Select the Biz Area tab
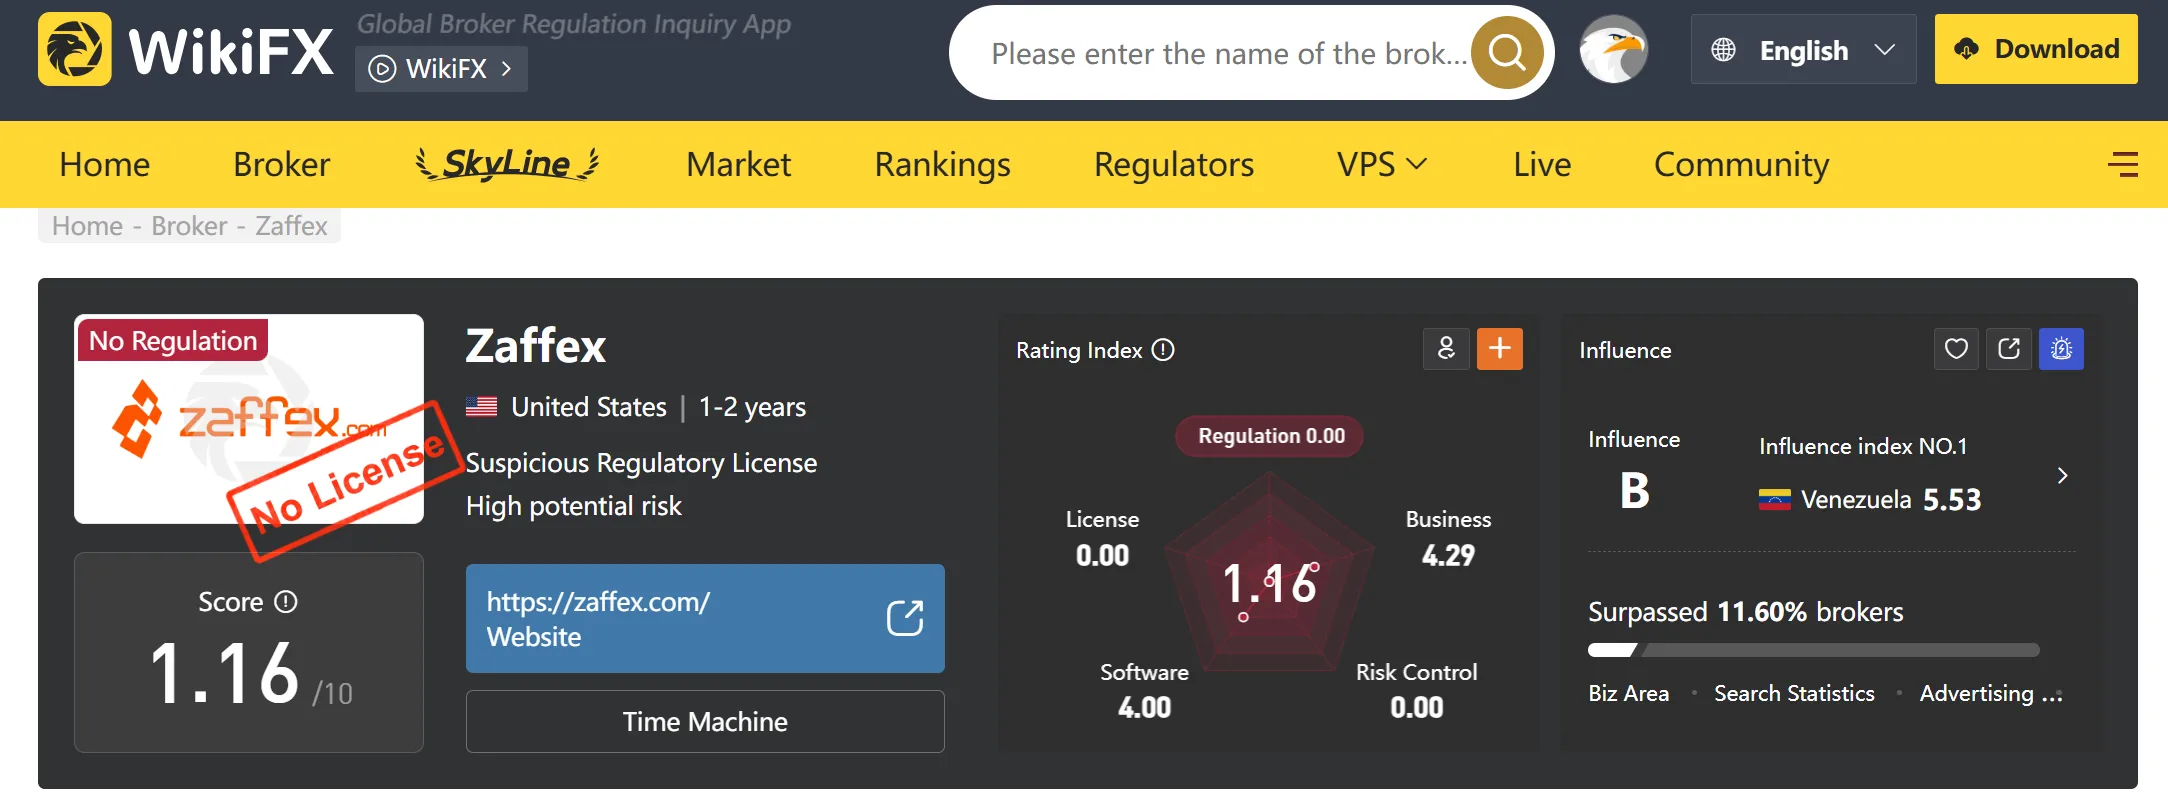Screen dimensions: 2168x805 pos(1629,694)
